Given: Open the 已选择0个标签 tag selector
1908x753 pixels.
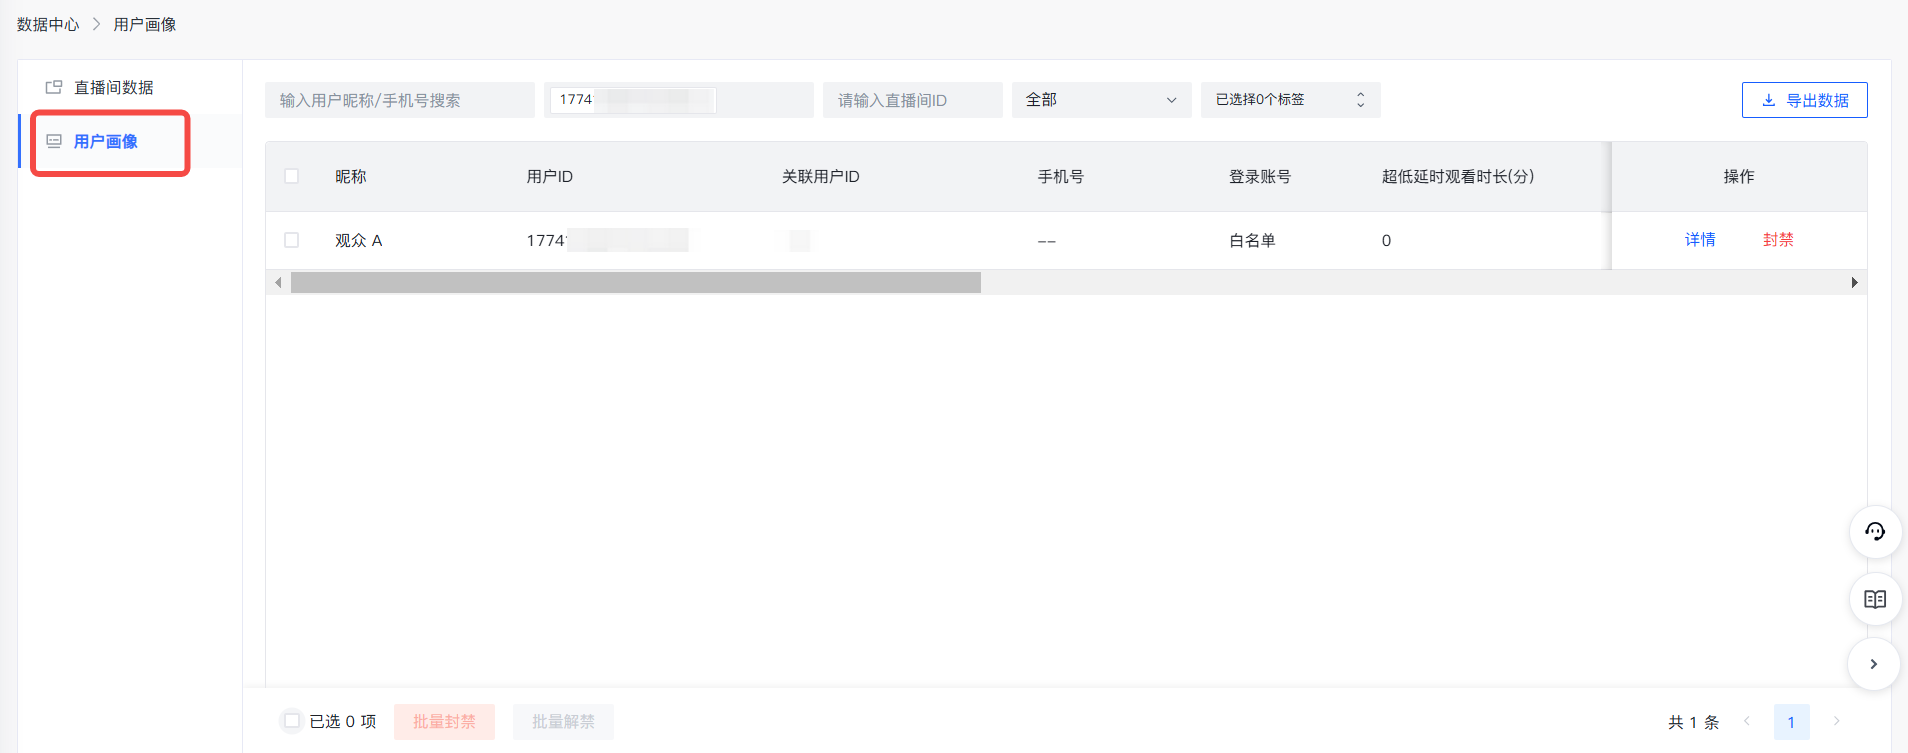Looking at the screenshot, I should 1290,100.
